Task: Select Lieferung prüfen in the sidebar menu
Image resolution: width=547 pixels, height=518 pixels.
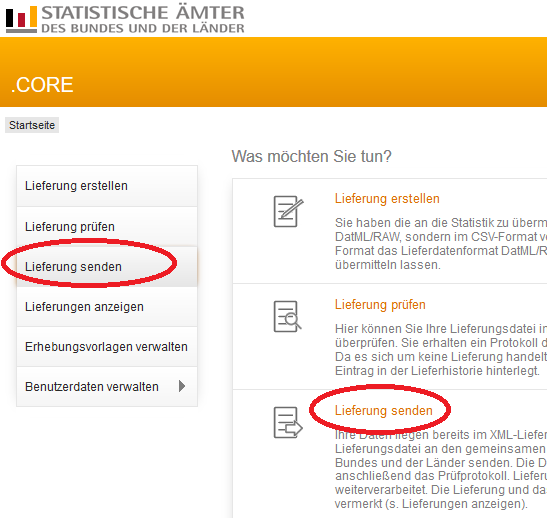Action: (107, 227)
